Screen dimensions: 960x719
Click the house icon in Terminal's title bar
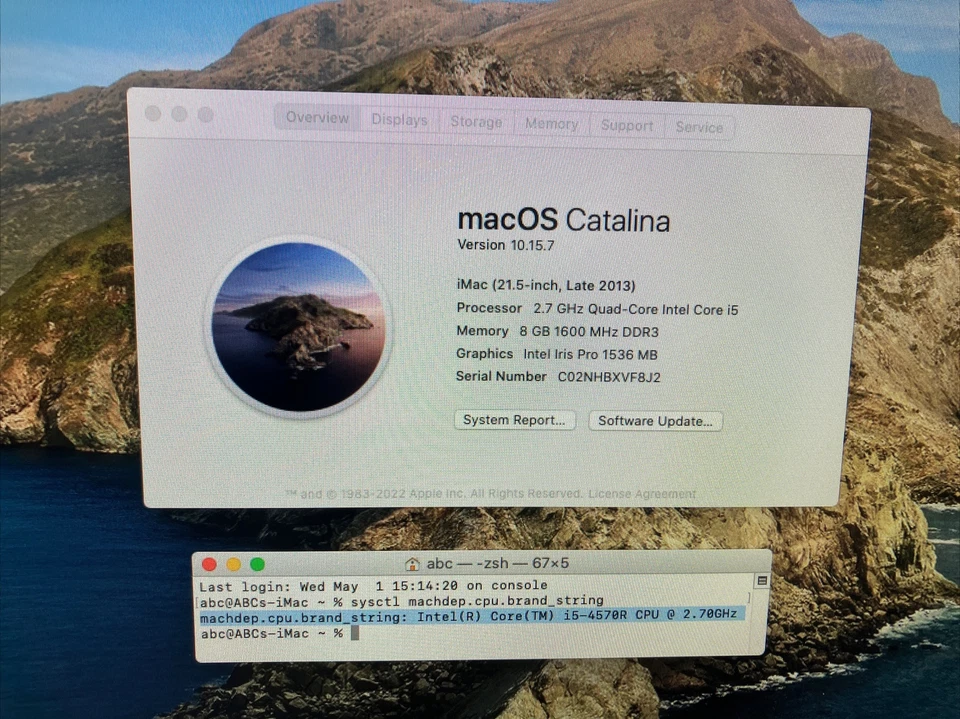tap(412, 563)
